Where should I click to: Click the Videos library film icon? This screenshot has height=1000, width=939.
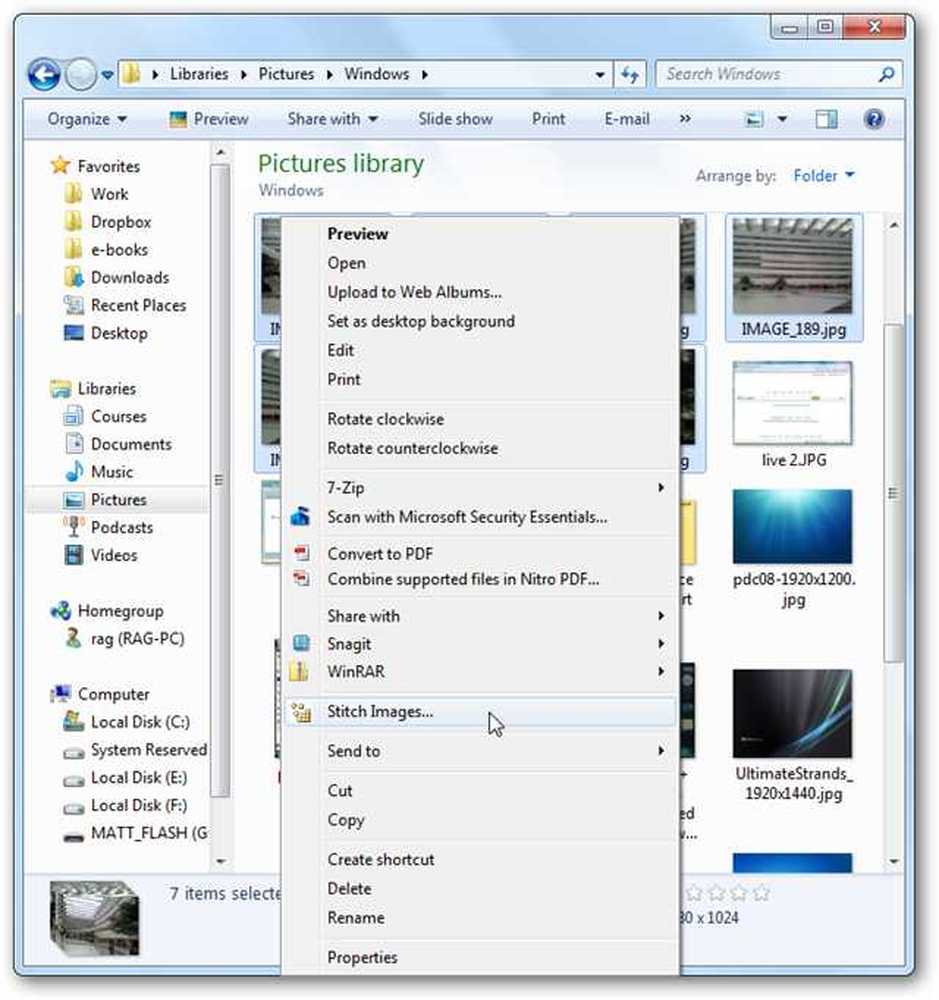click(73, 555)
